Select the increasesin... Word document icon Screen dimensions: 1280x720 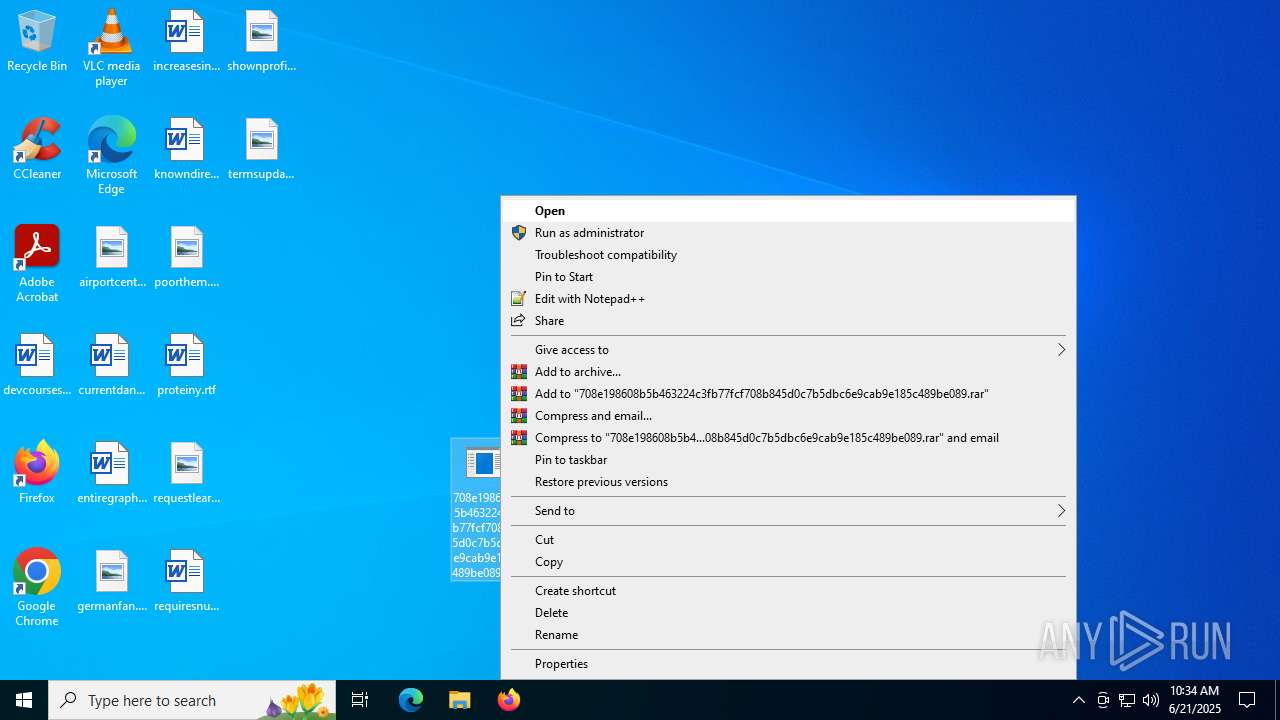tap(186, 42)
